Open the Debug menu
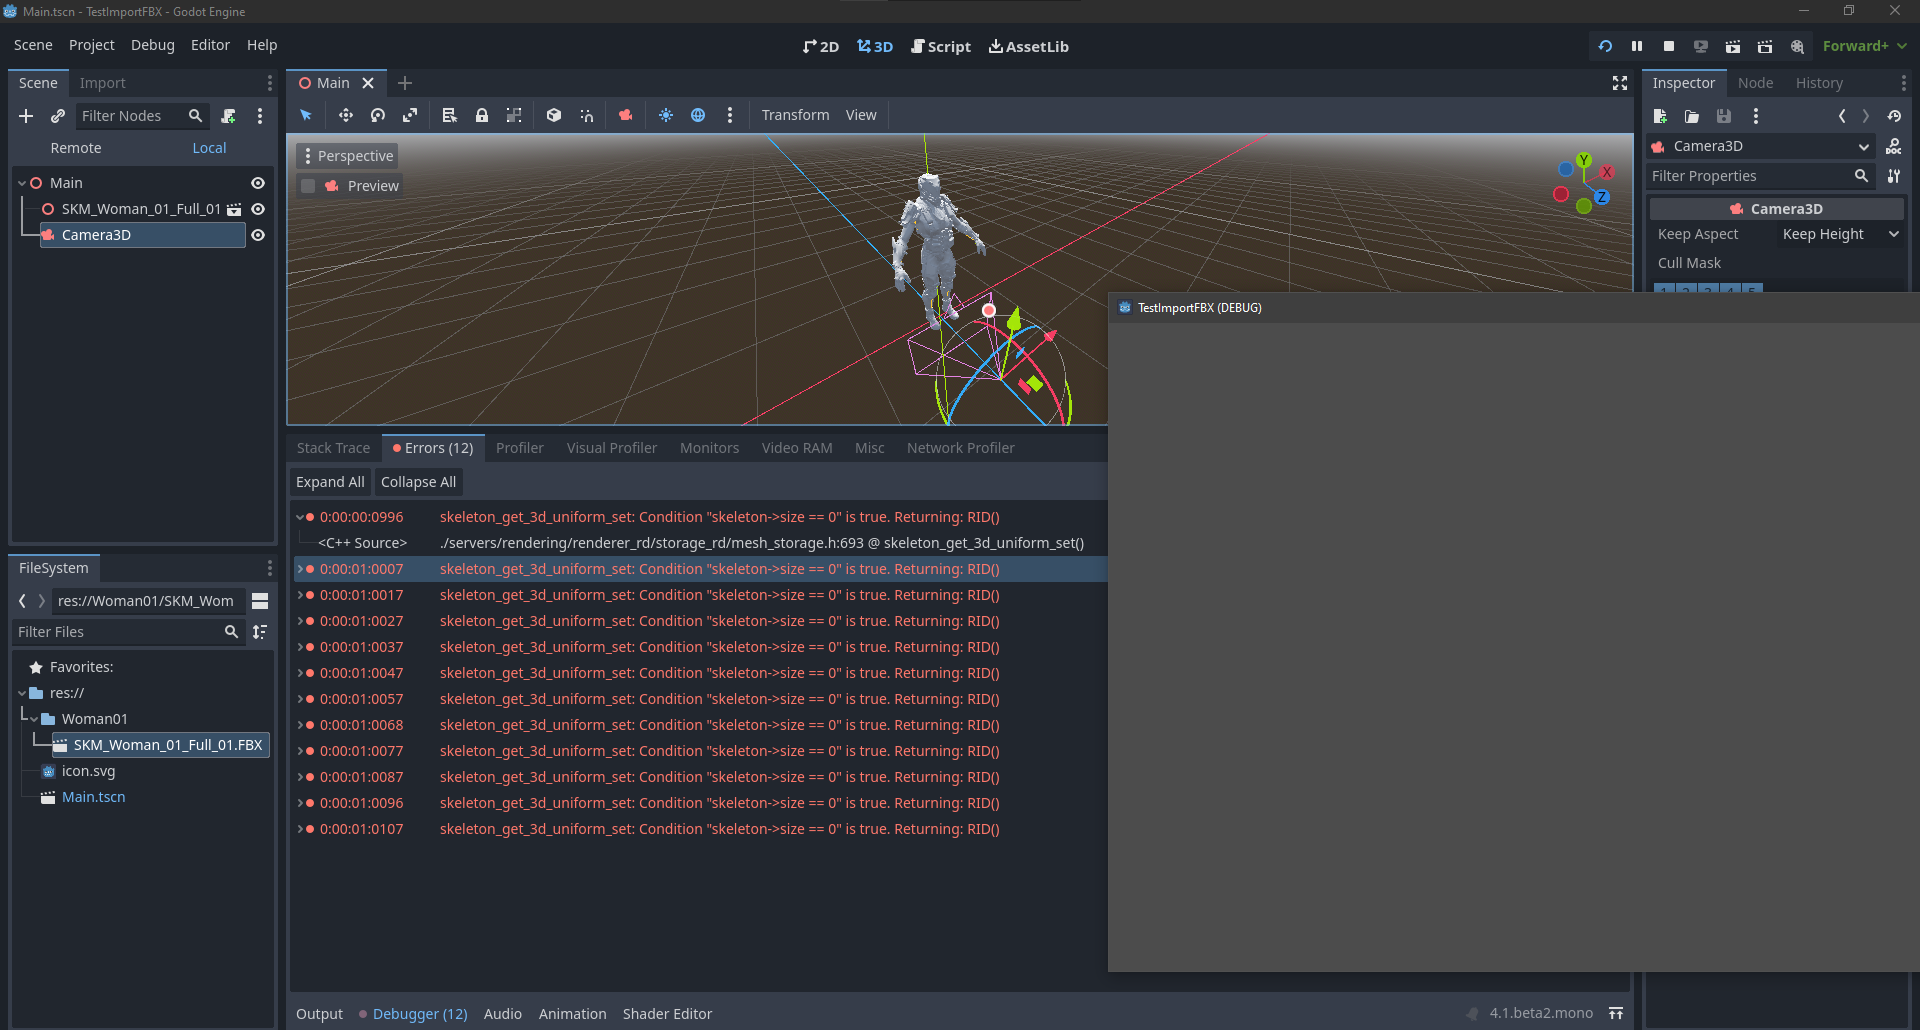Viewport: 1920px width, 1030px height. (152, 45)
